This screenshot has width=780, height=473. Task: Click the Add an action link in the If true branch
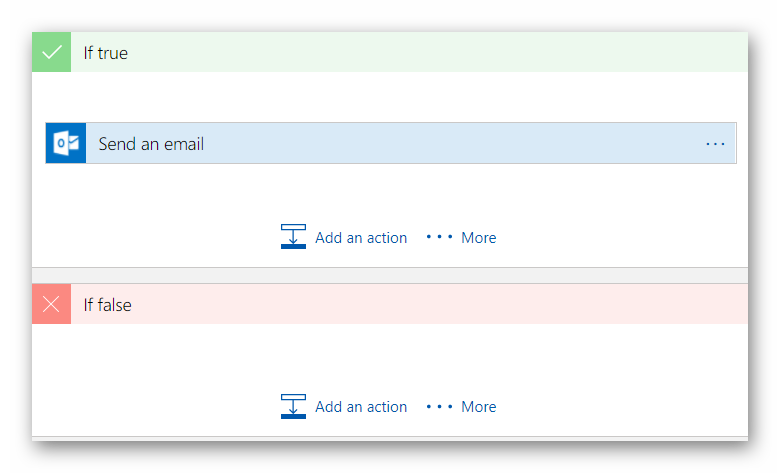(x=361, y=238)
